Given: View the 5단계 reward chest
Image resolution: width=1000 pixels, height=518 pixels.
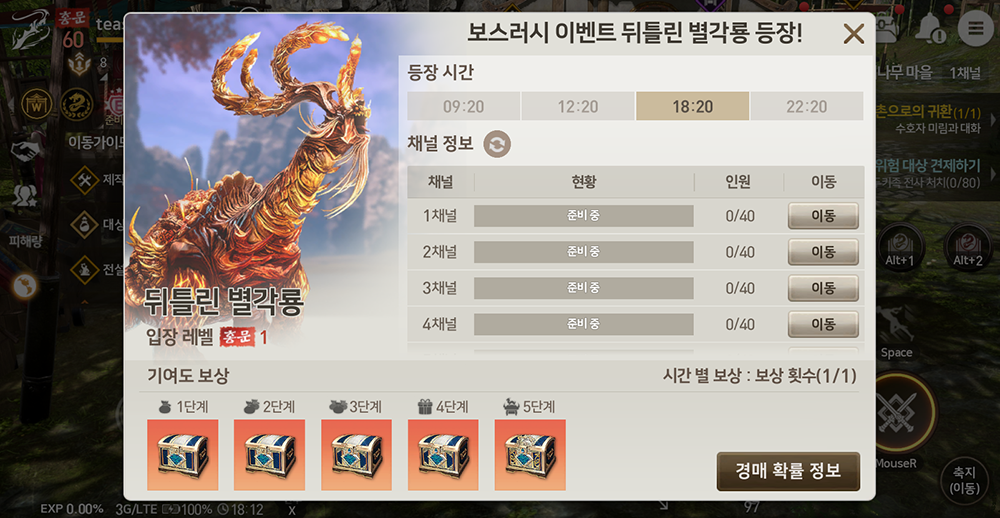Looking at the screenshot, I should coord(530,455).
